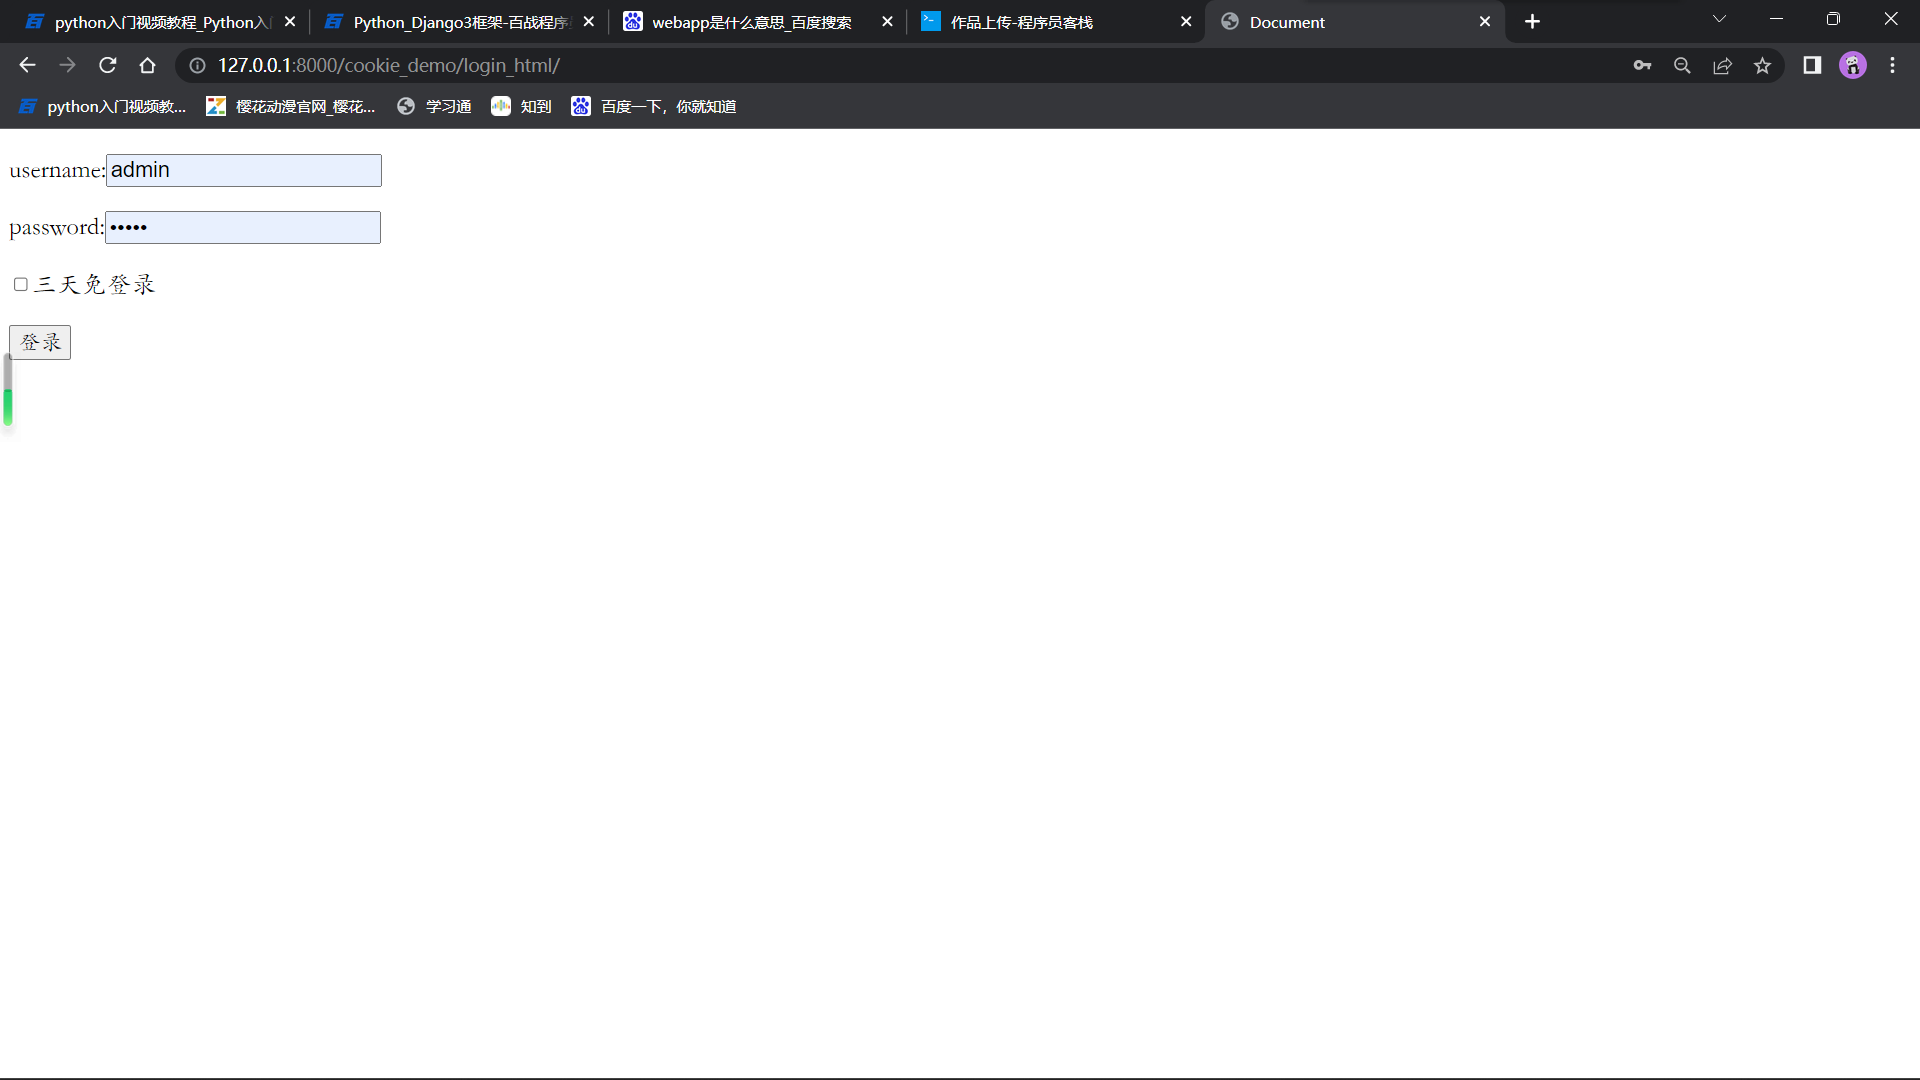1920x1080 pixels.
Task: Switch to the python入门视频教程 tab
Action: (160, 22)
